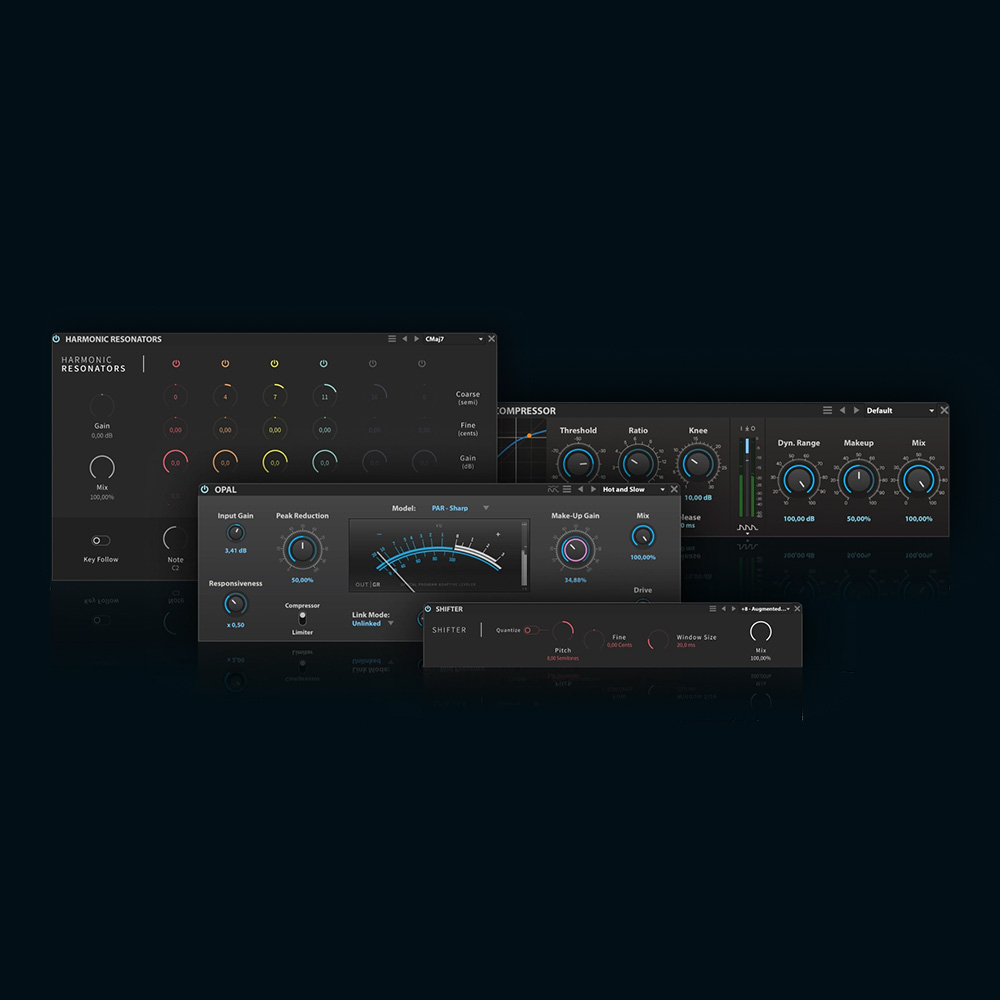1000x1000 pixels.
Task: Click the sidechain waveform icon in the Compressor
Action: (746, 527)
